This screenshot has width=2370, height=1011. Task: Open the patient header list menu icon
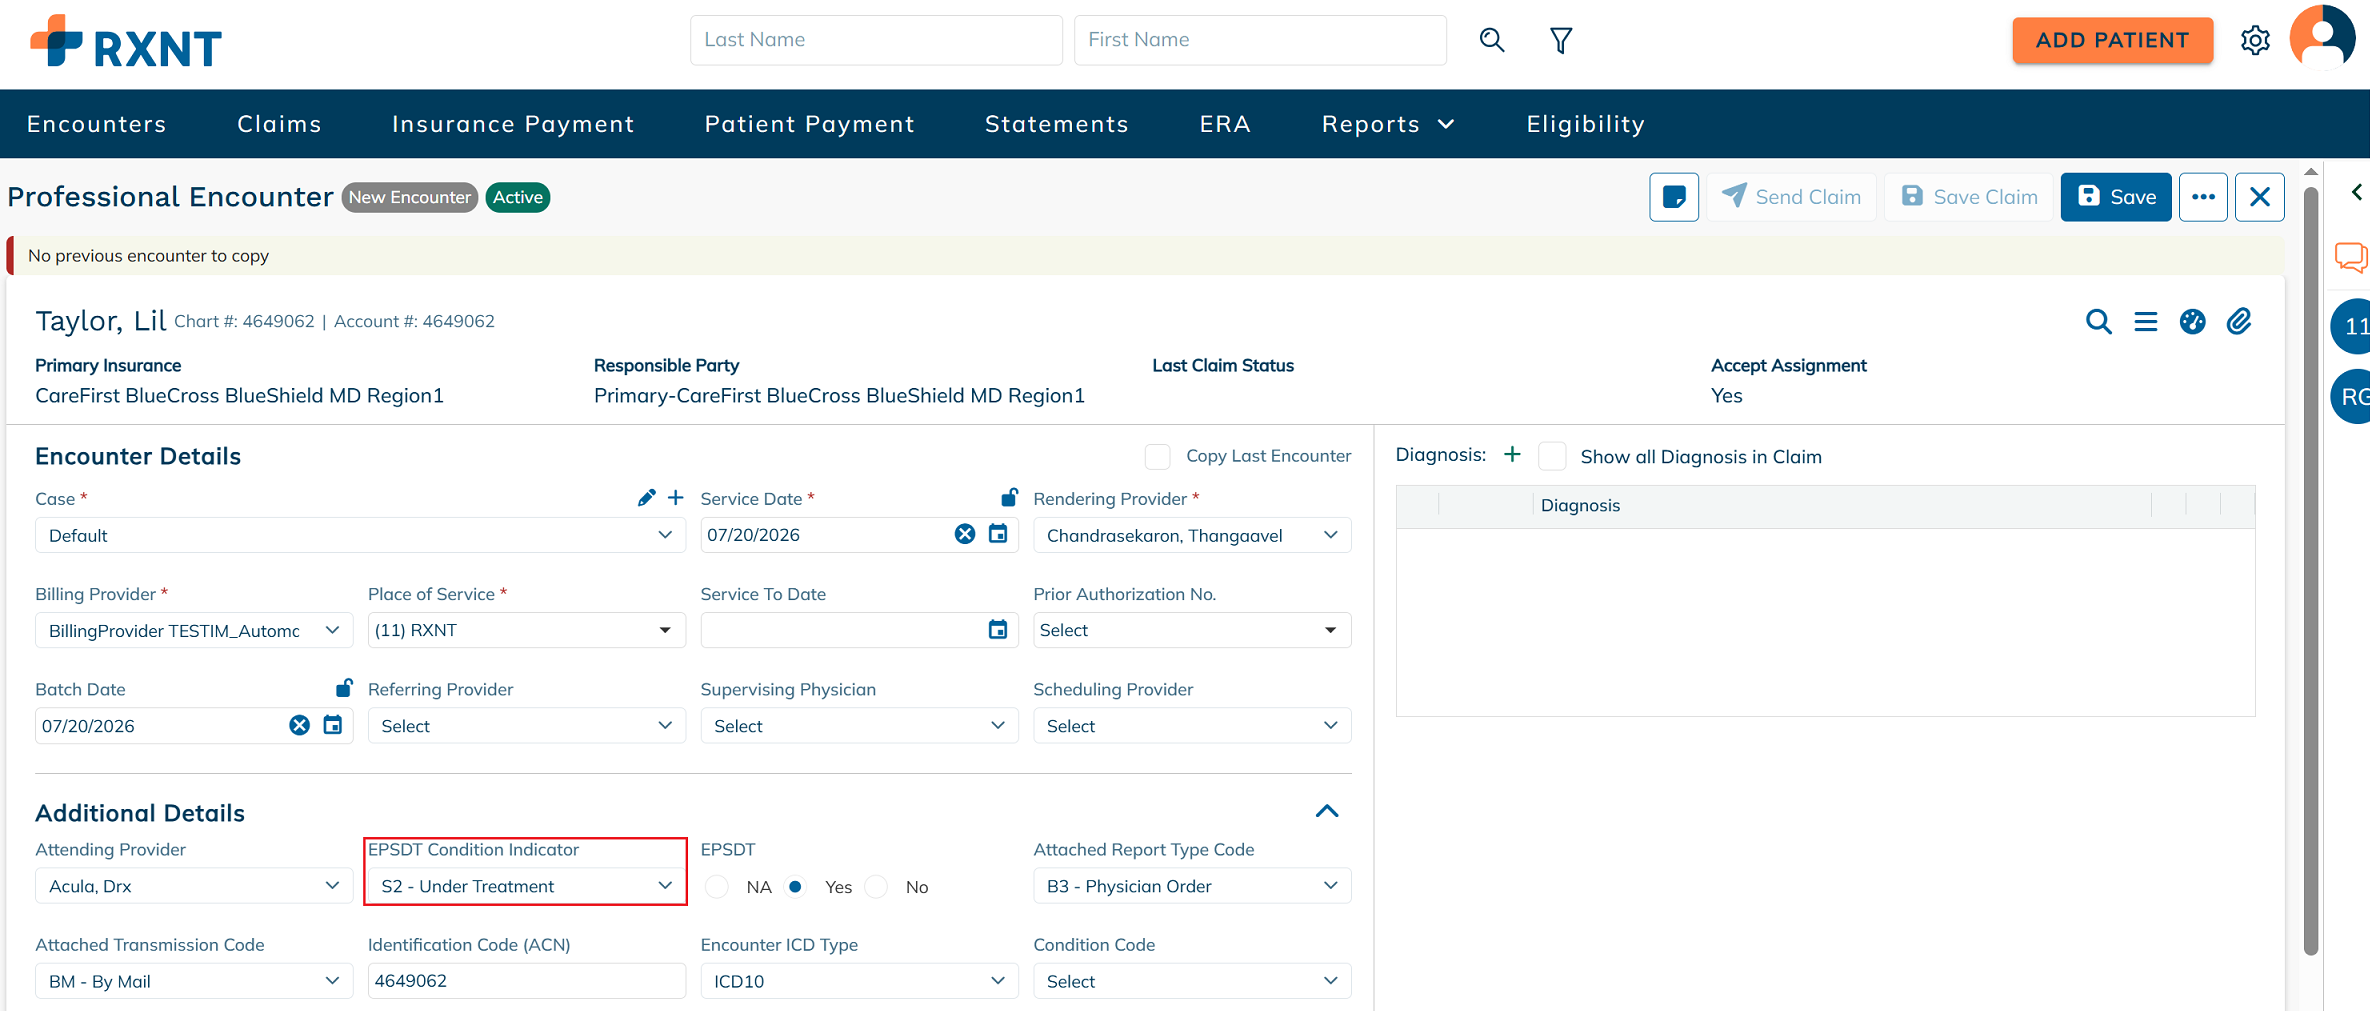(x=2145, y=322)
